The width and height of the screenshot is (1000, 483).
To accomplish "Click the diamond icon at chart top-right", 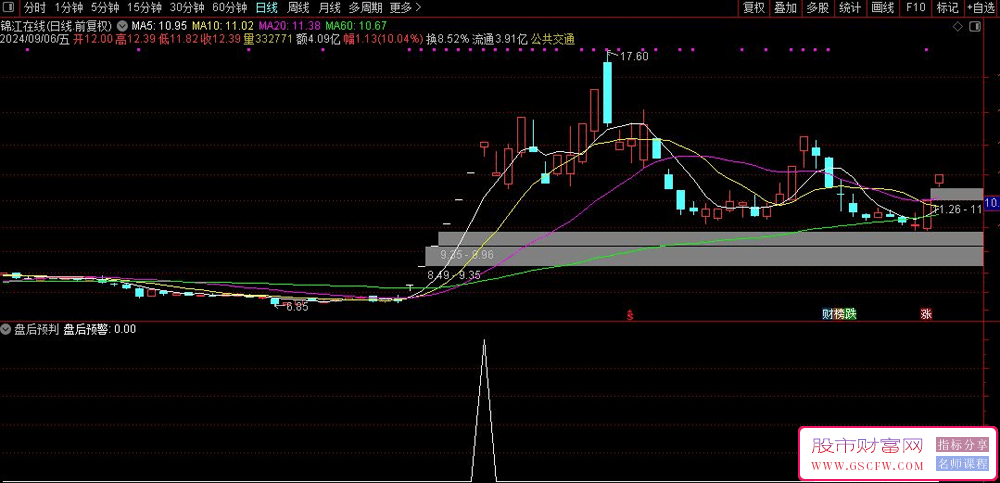I will 957,27.
